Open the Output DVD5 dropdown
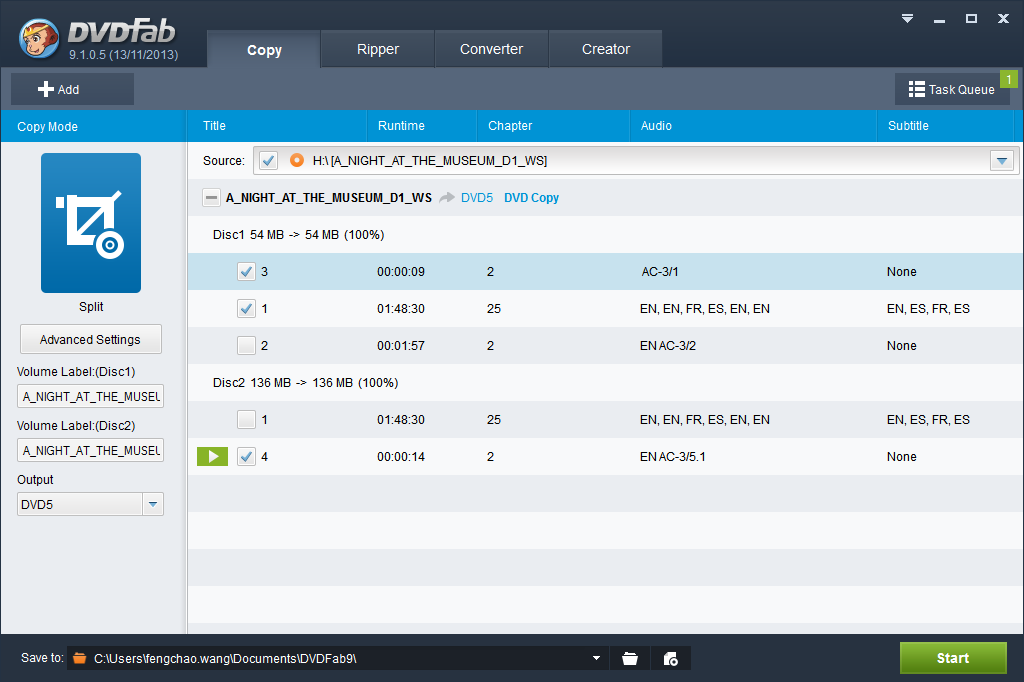Image resolution: width=1024 pixels, height=682 pixels. [x=152, y=505]
